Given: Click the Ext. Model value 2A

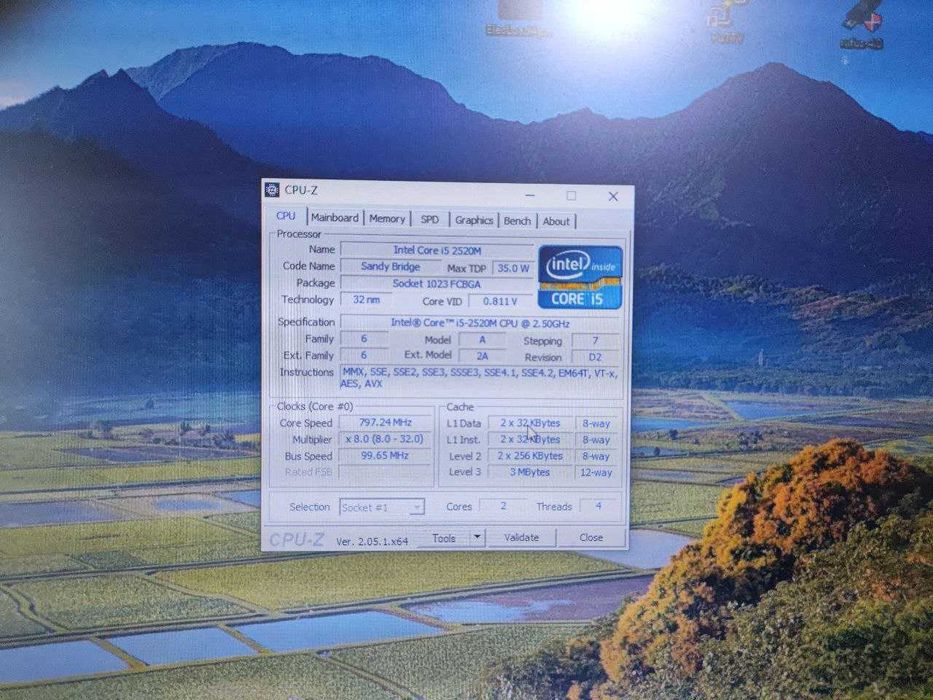Looking at the screenshot, I should [482, 356].
